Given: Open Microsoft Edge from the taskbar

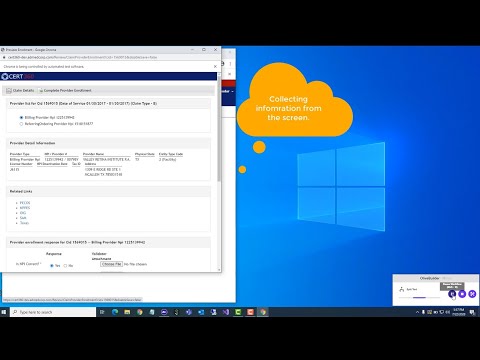Looking at the screenshot, I should coord(115,312).
